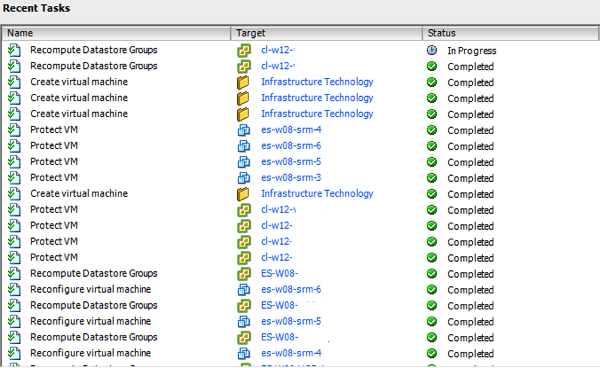Click green check for Protect VM es-w08-srm-4
This screenshot has height=368, width=600.
(432, 130)
